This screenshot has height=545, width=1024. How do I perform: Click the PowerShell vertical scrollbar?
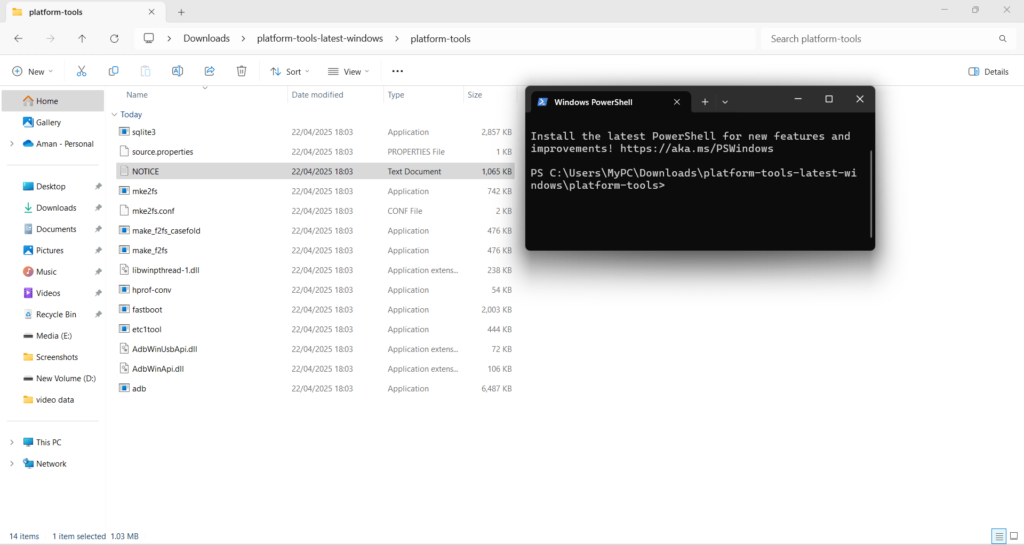[871, 194]
